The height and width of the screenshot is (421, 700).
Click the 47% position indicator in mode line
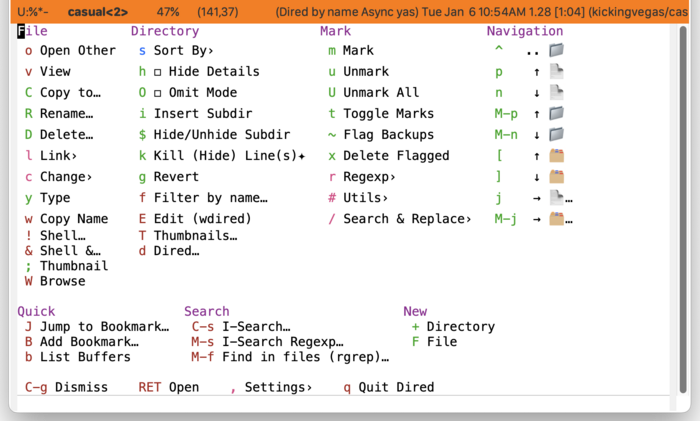168,12
